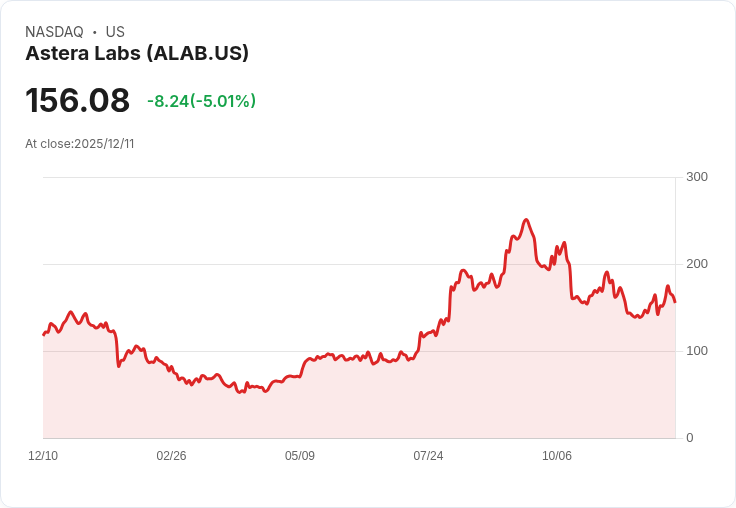Click the 02/26 x-axis date label
736x508 pixels.
tap(171, 455)
